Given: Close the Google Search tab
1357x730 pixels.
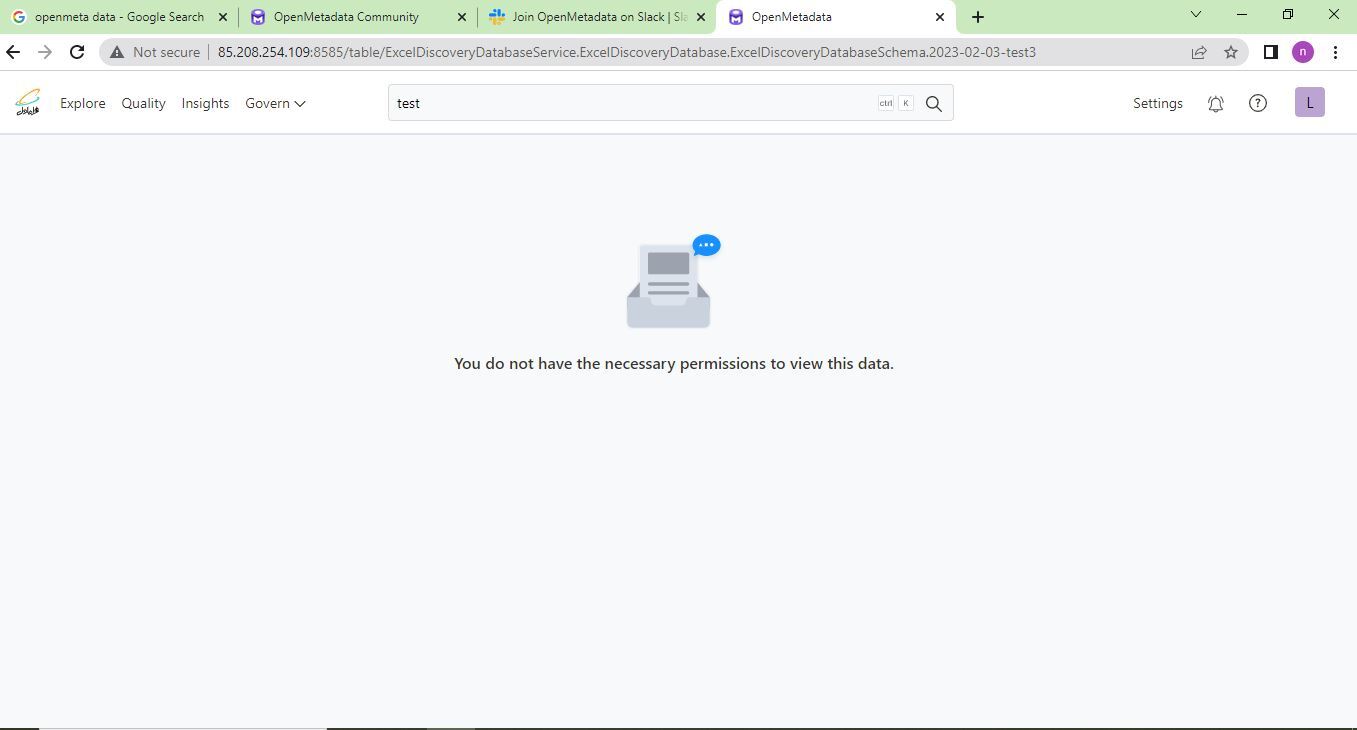Looking at the screenshot, I should (223, 17).
